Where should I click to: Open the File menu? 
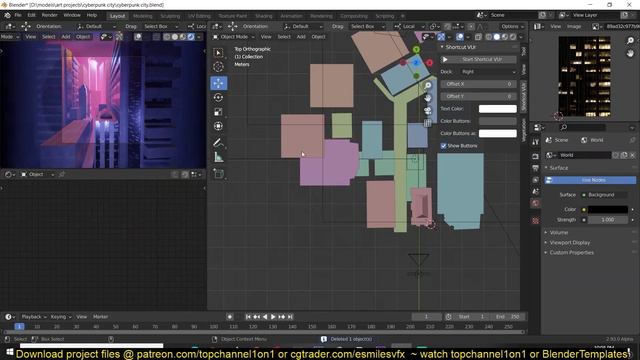click(18, 16)
